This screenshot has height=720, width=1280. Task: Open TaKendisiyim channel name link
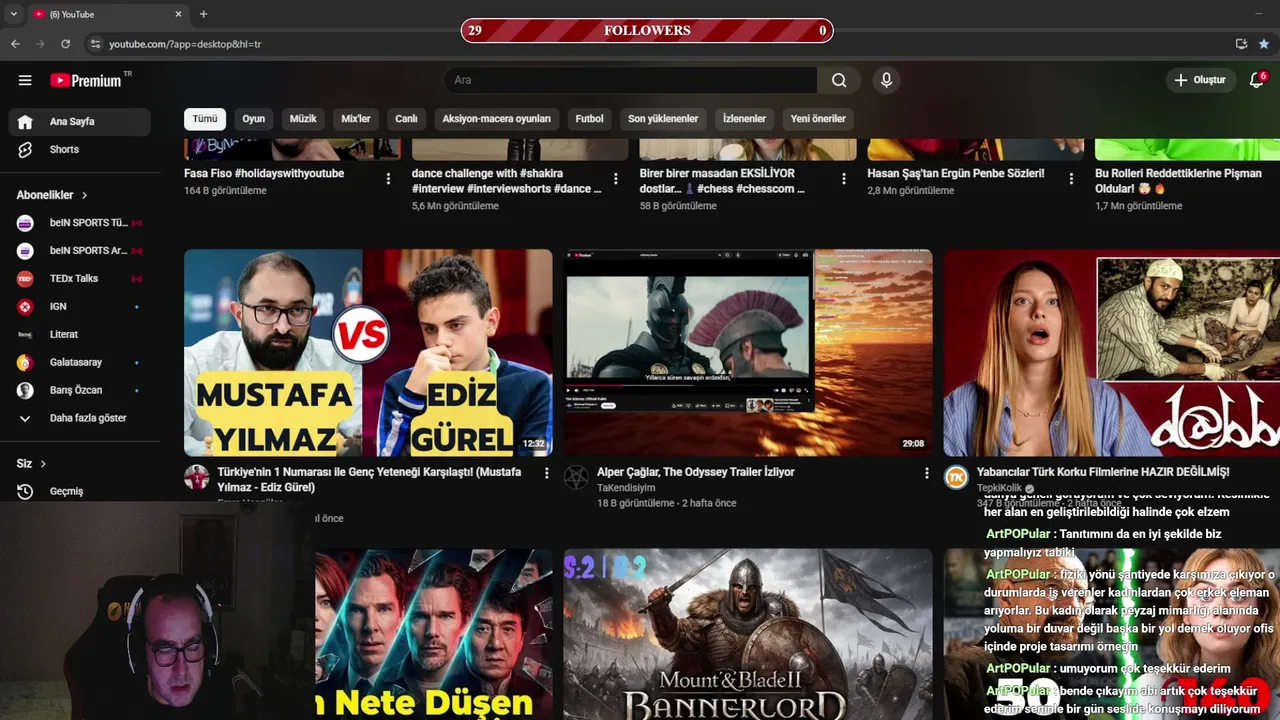(x=626, y=488)
